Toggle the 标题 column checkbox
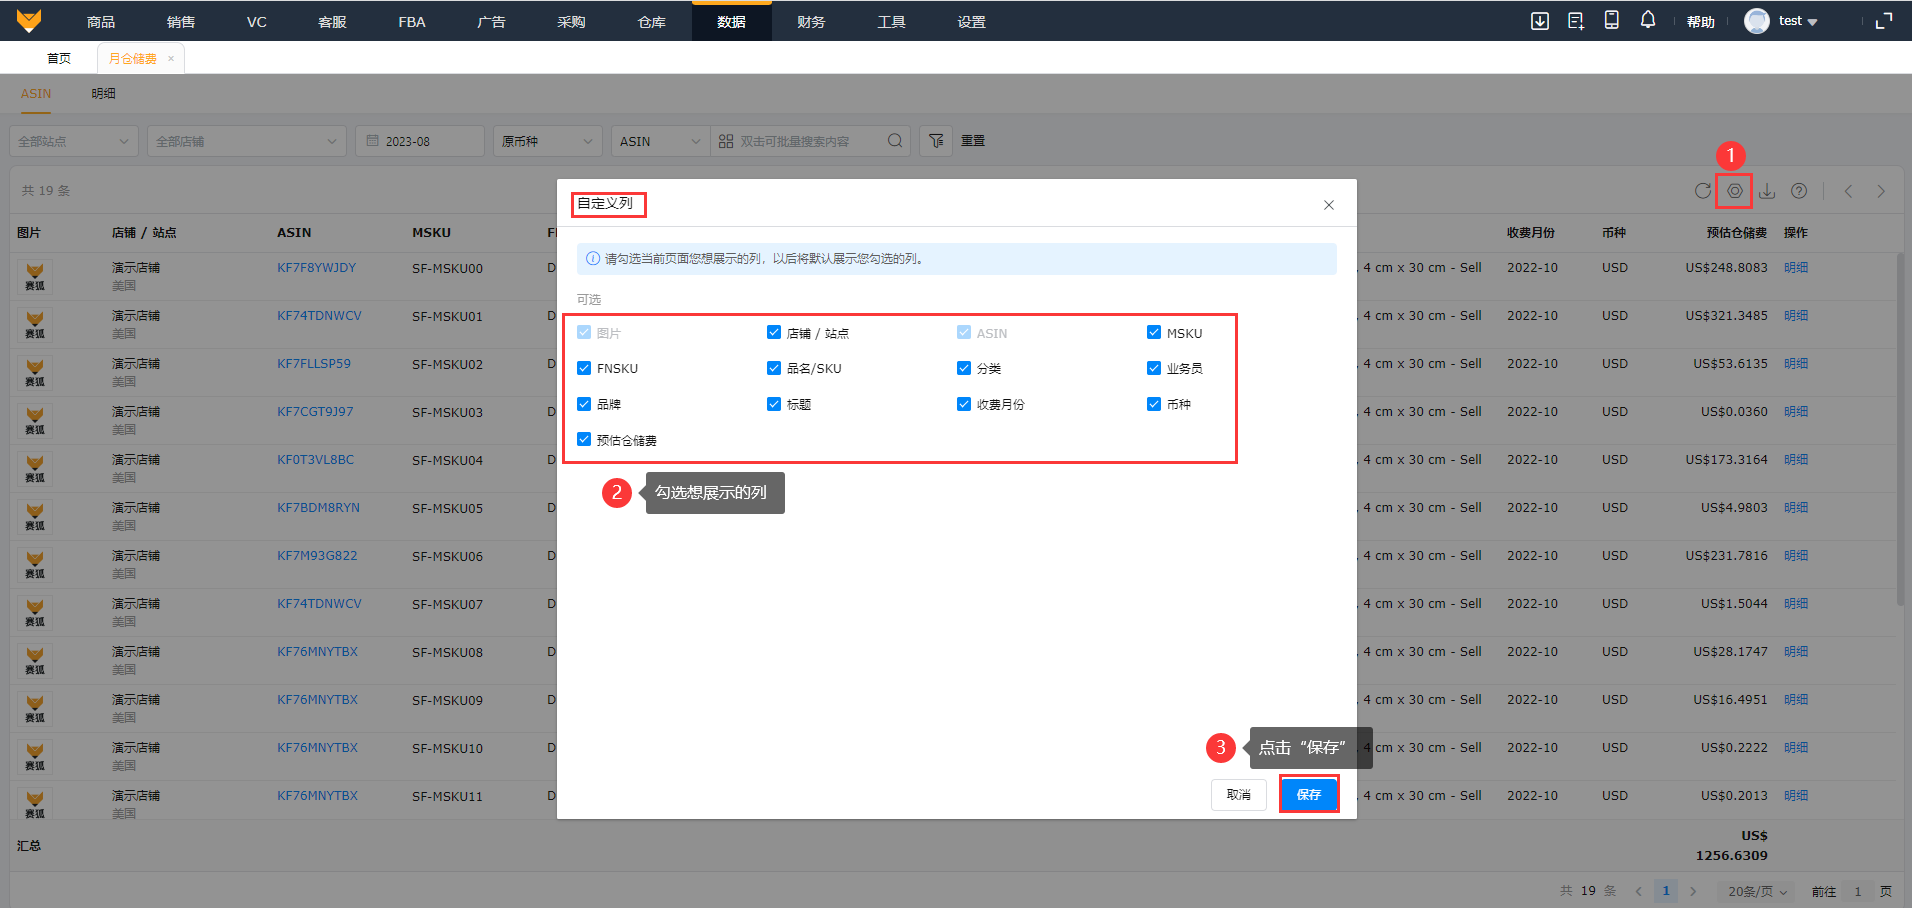Viewport: 1912px width, 908px height. pyautogui.click(x=774, y=404)
